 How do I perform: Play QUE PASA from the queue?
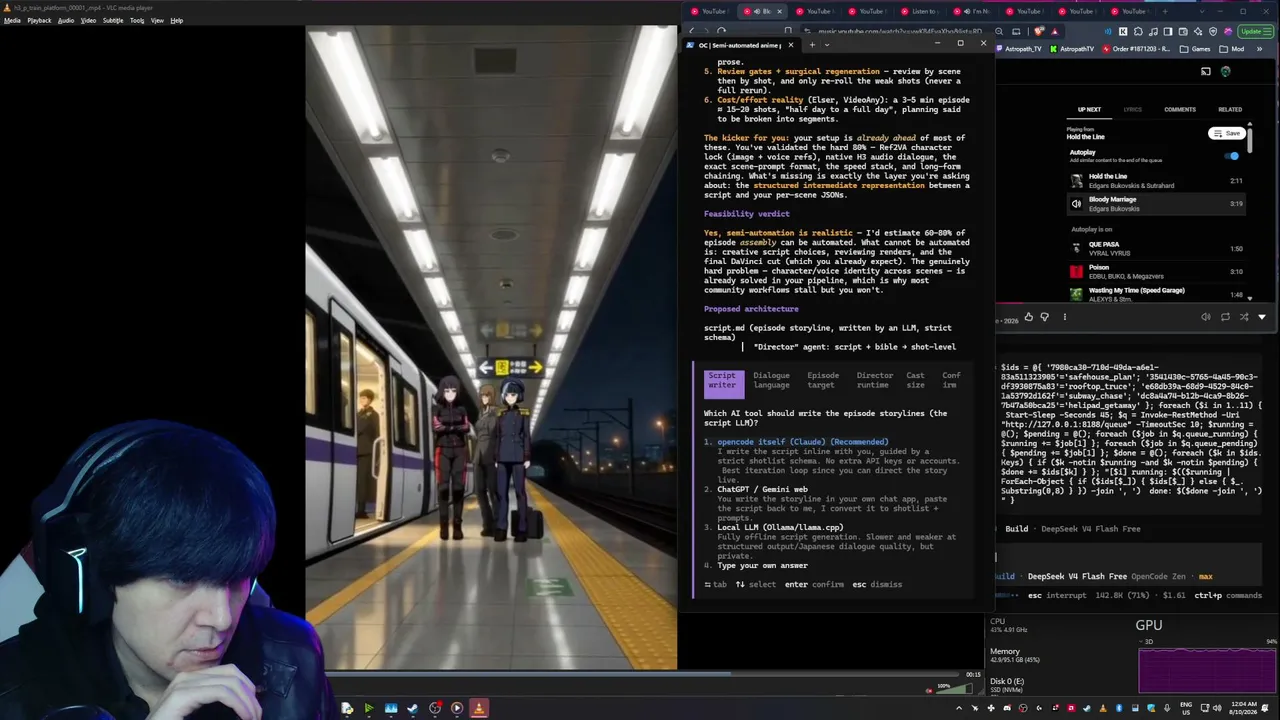[x=1157, y=249]
